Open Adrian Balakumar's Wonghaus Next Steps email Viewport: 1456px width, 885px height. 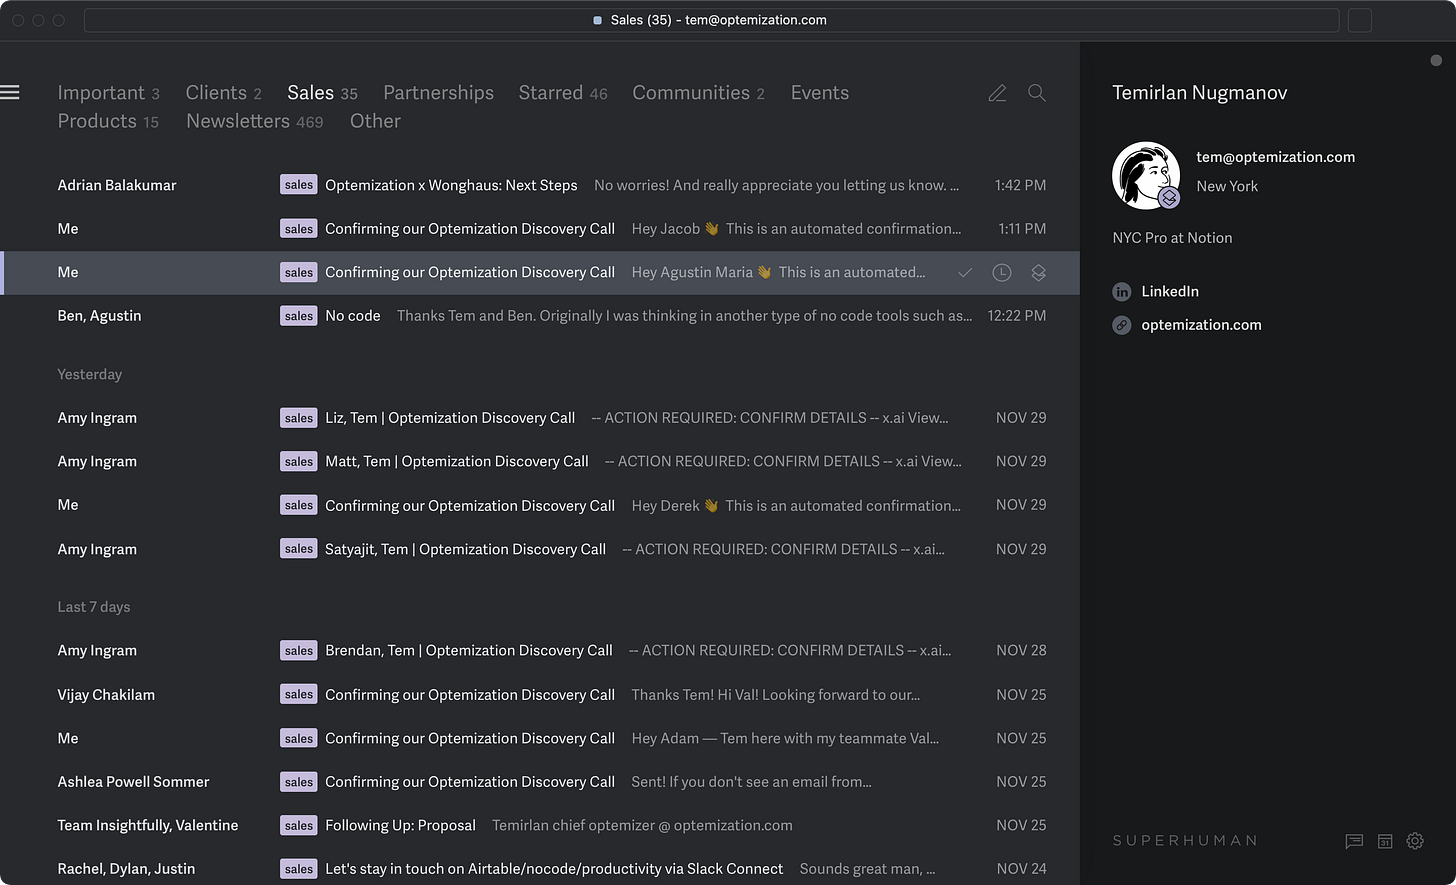click(540, 185)
